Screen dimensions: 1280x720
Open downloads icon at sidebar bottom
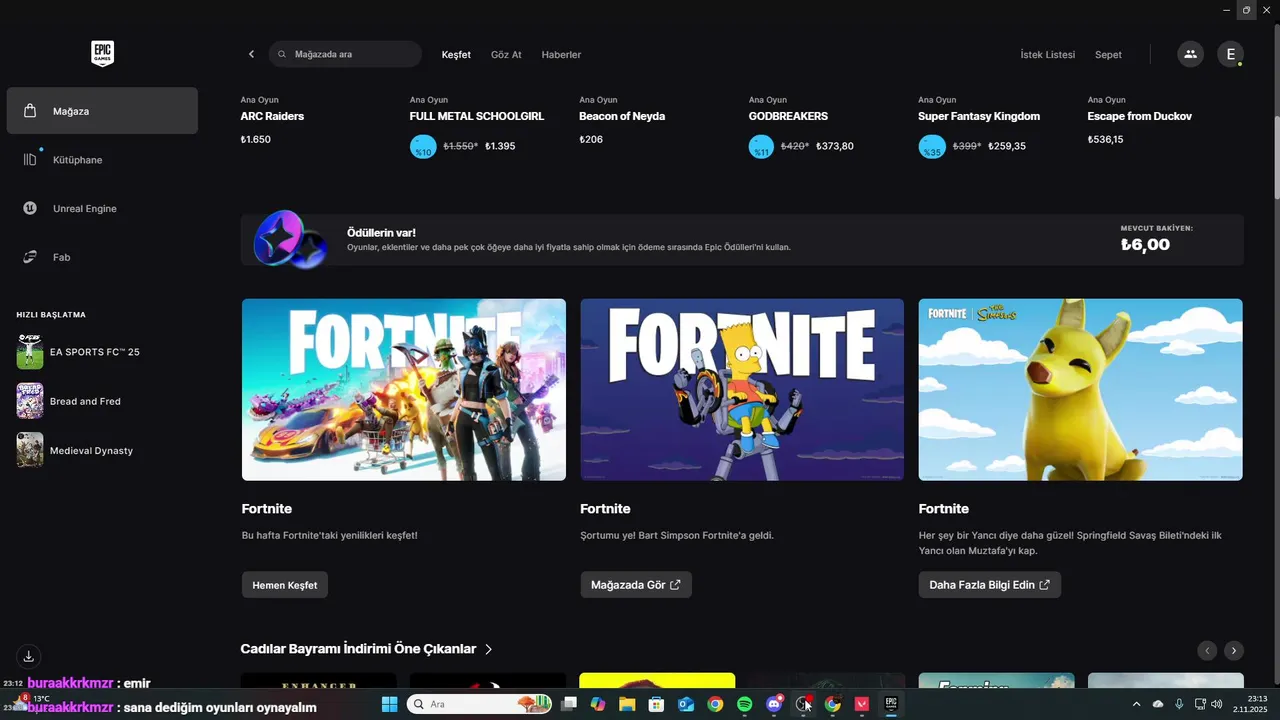tap(29, 657)
